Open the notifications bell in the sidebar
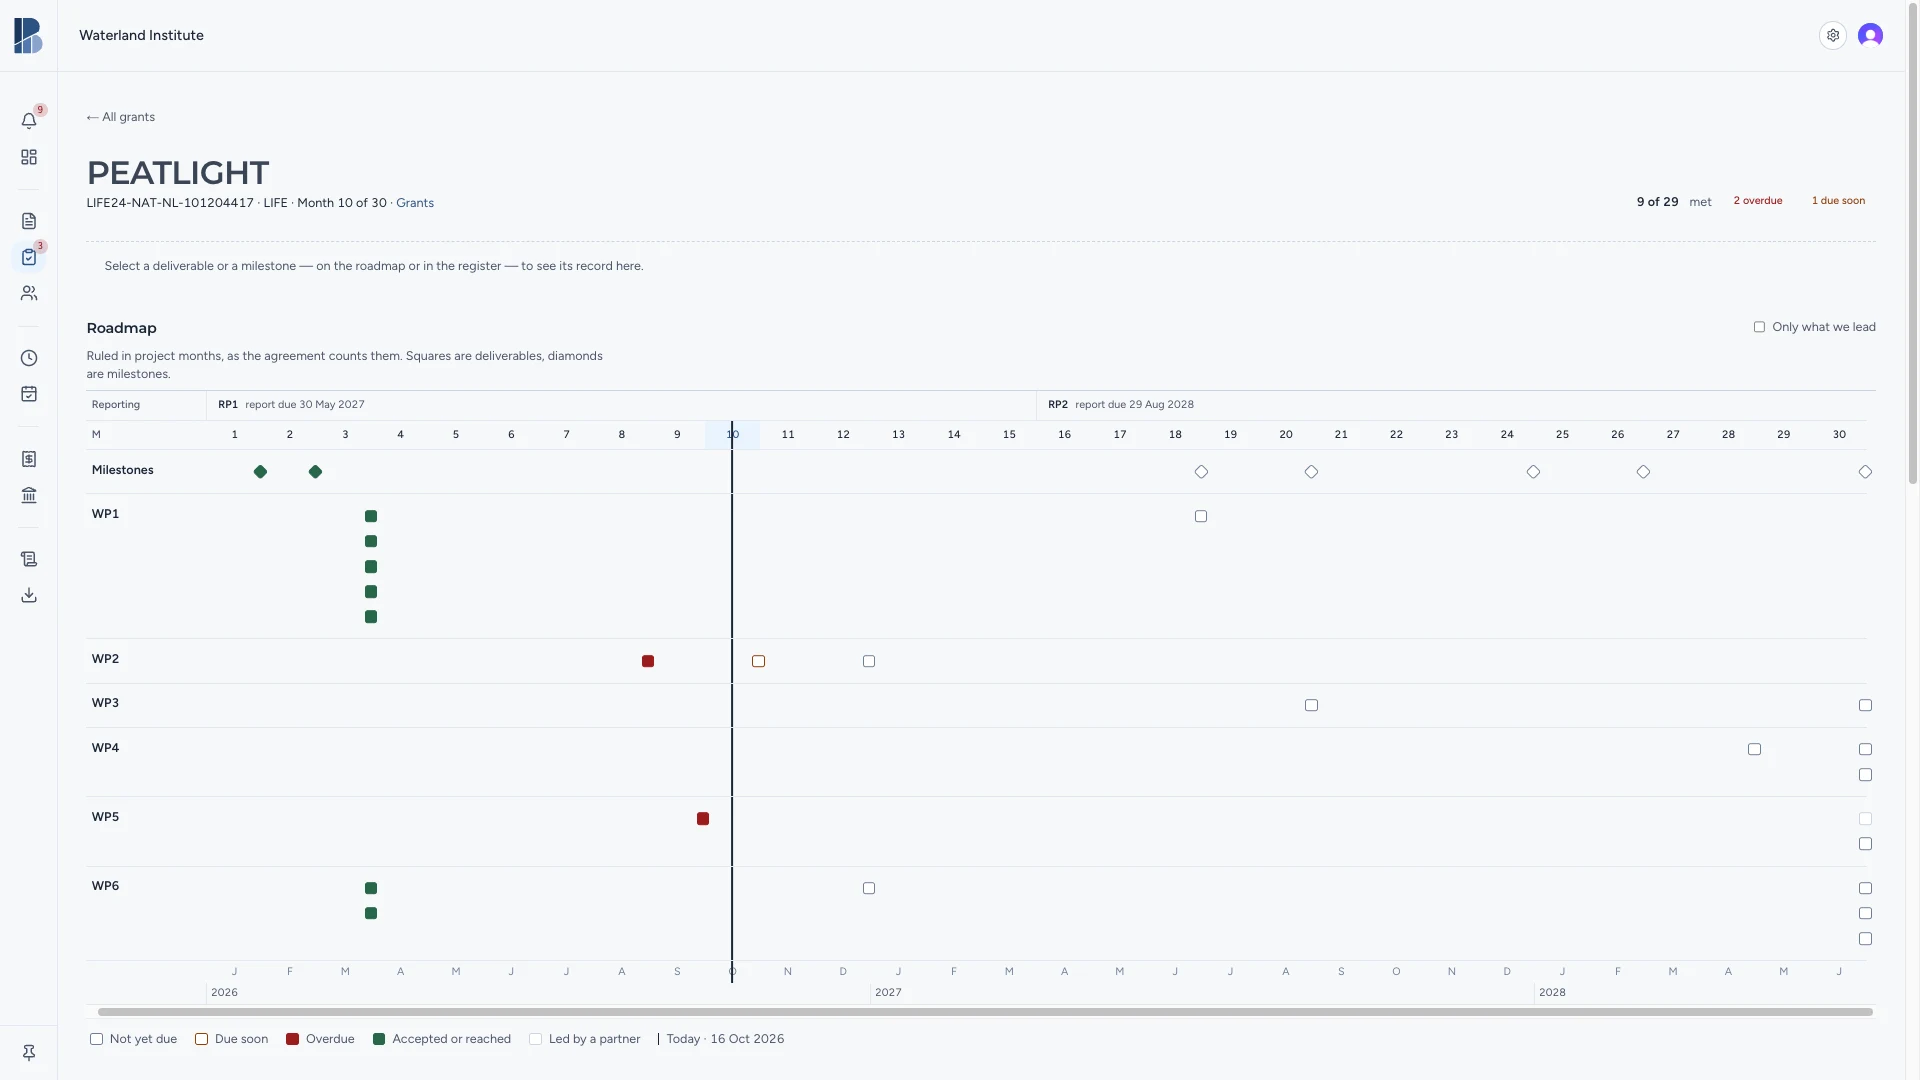Image resolution: width=1920 pixels, height=1080 pixels. [x=29, y=121]
